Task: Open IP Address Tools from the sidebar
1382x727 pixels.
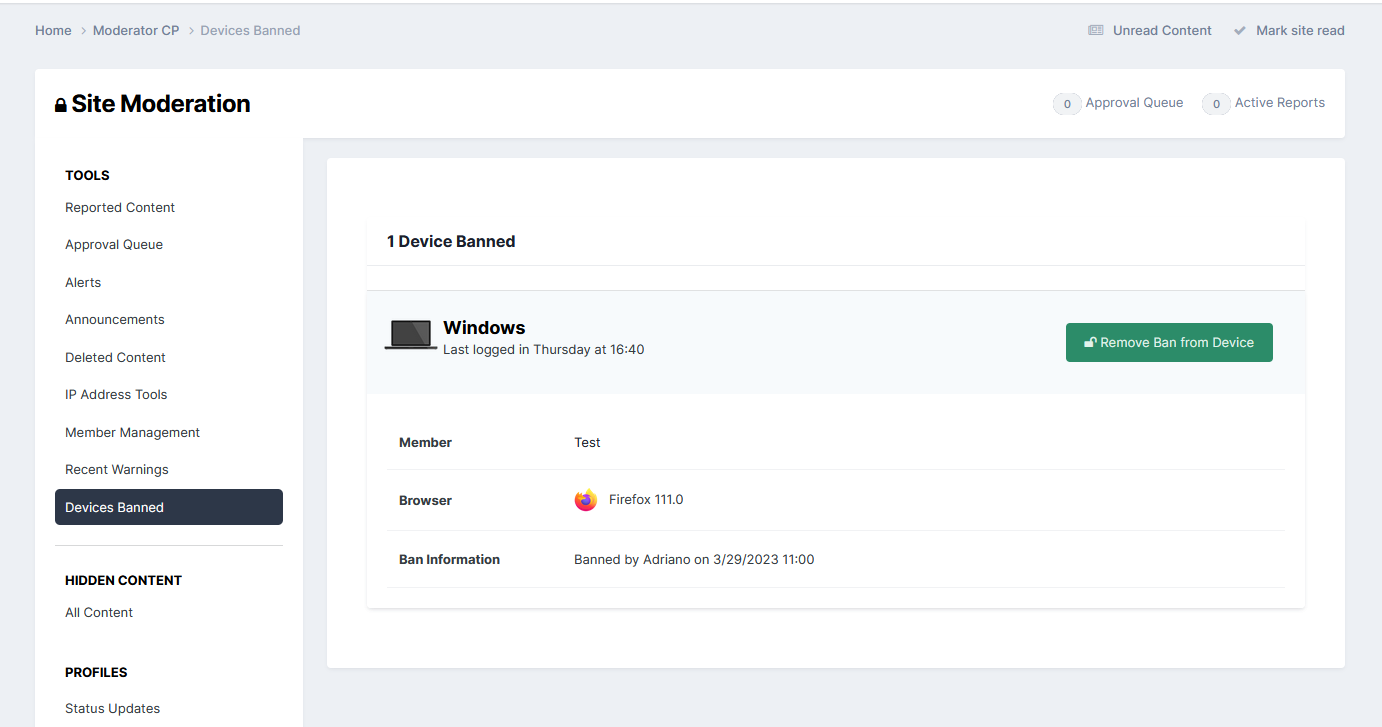Action: click(x=115, y=394)
